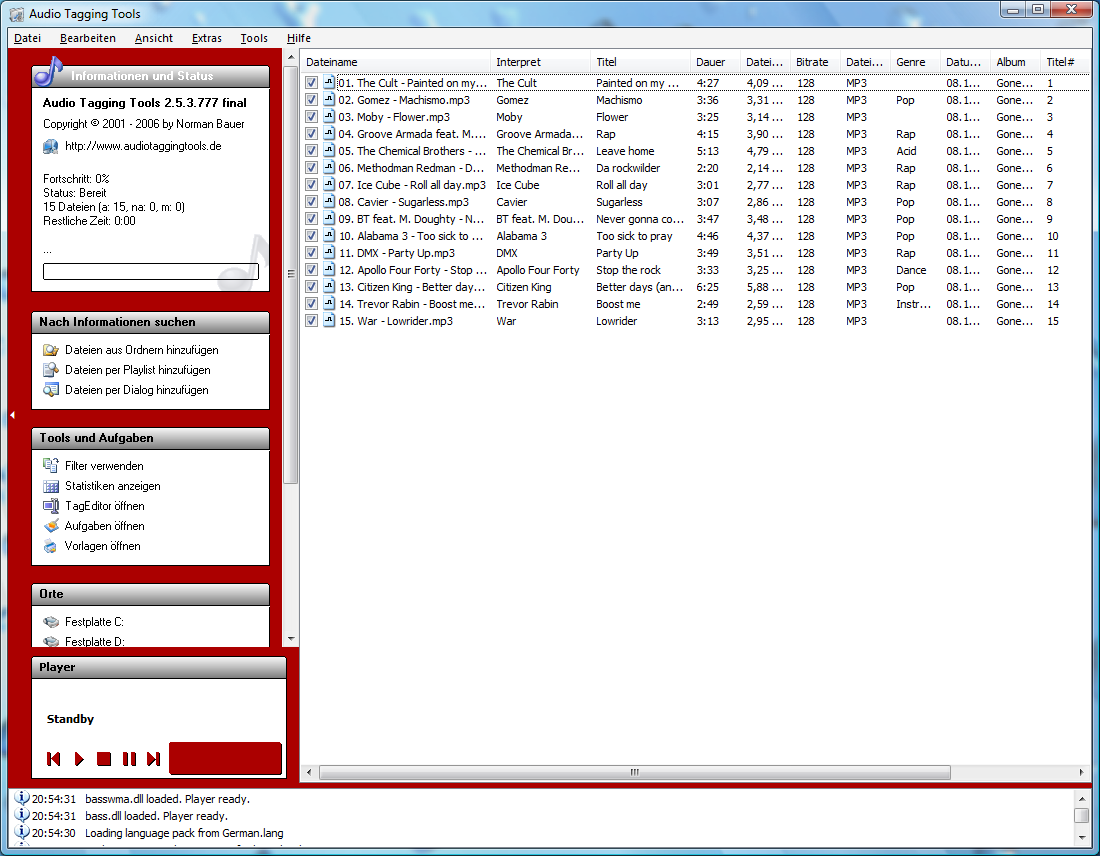Collapse the Nach Informationen suchen panel
The width and height of the screenshot is (1100, 856).
pos(151,322)
